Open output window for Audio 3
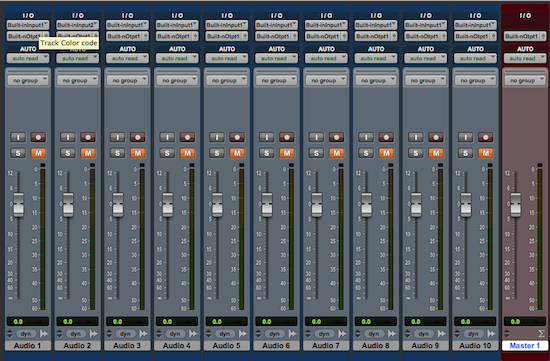This screenshot has height=361, width=550. [143, 334]
